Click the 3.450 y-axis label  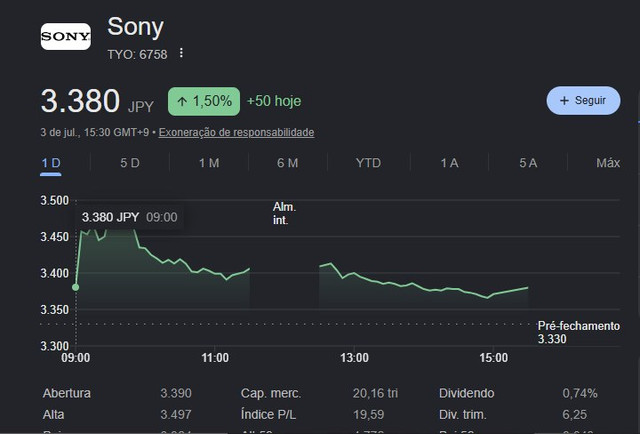55,237
